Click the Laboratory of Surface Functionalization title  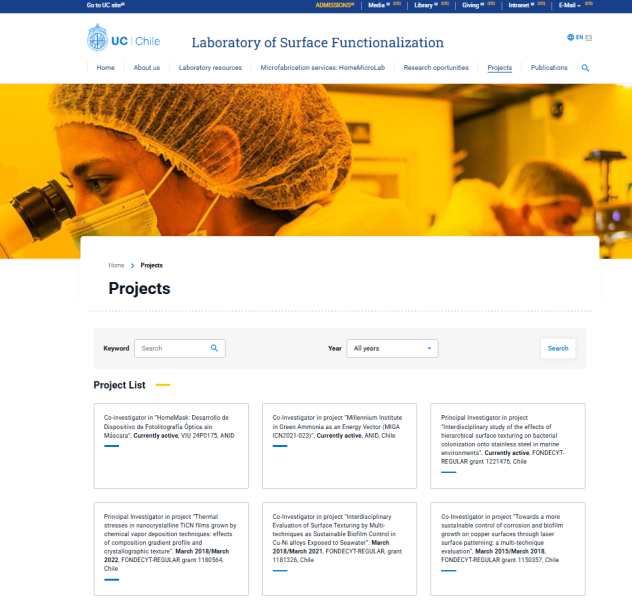click(318, 43)
